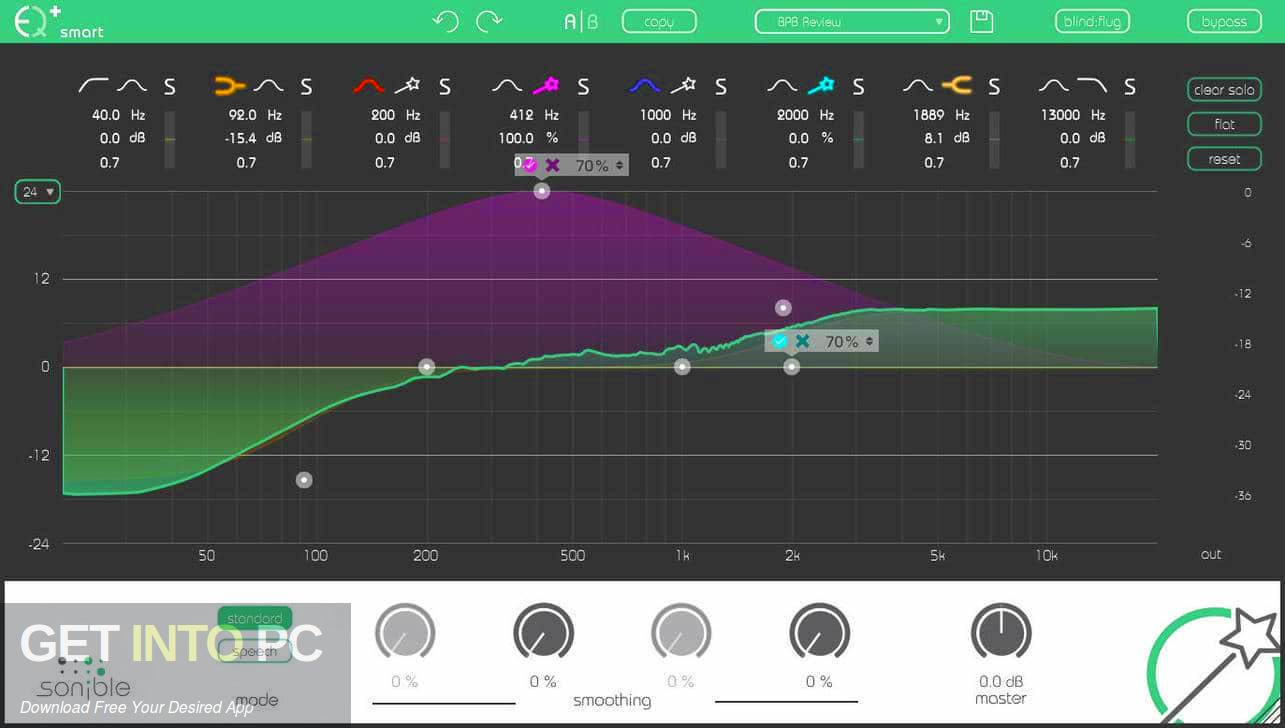The width and height of the screenshot is (1285, 728).
Task: Click the reset button
Action: click(1224, 159)
